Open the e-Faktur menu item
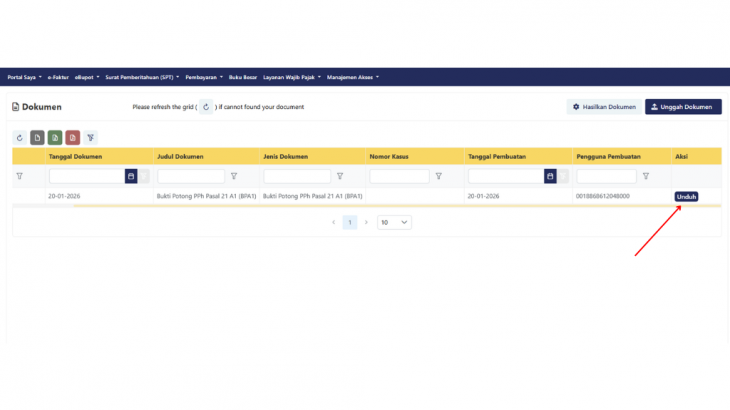Viewport: 730px width, 410px height. pos(58,77)
